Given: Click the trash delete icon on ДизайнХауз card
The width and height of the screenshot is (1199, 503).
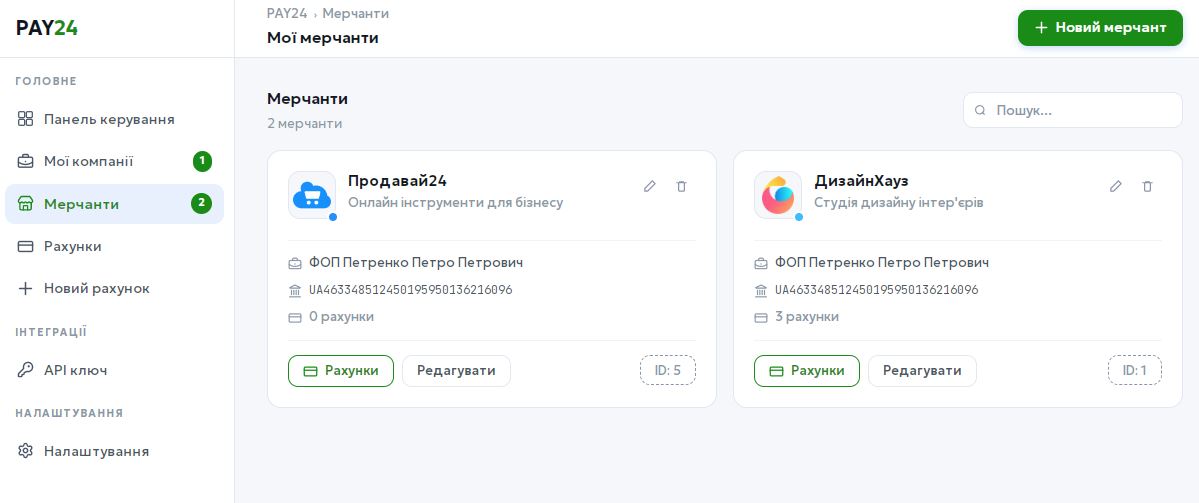Looking at the screenshot, I should coord(1148,186).
